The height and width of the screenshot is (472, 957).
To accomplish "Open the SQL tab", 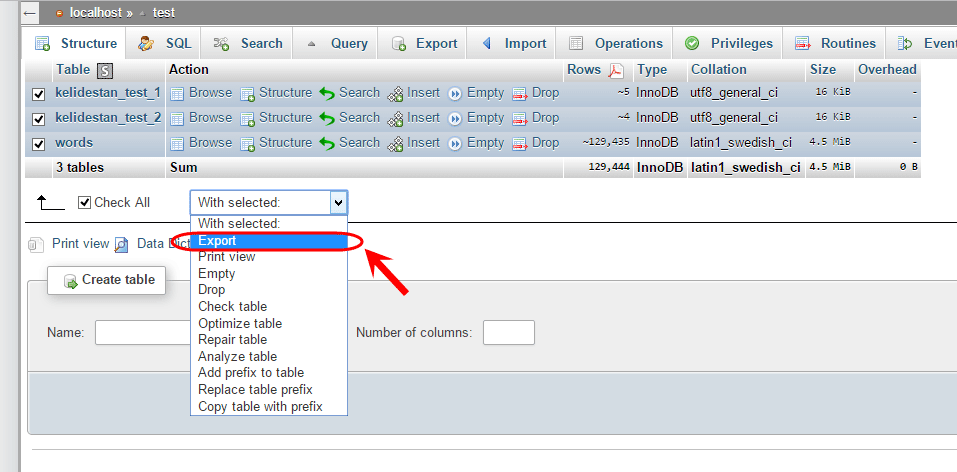I will [164, 43].
